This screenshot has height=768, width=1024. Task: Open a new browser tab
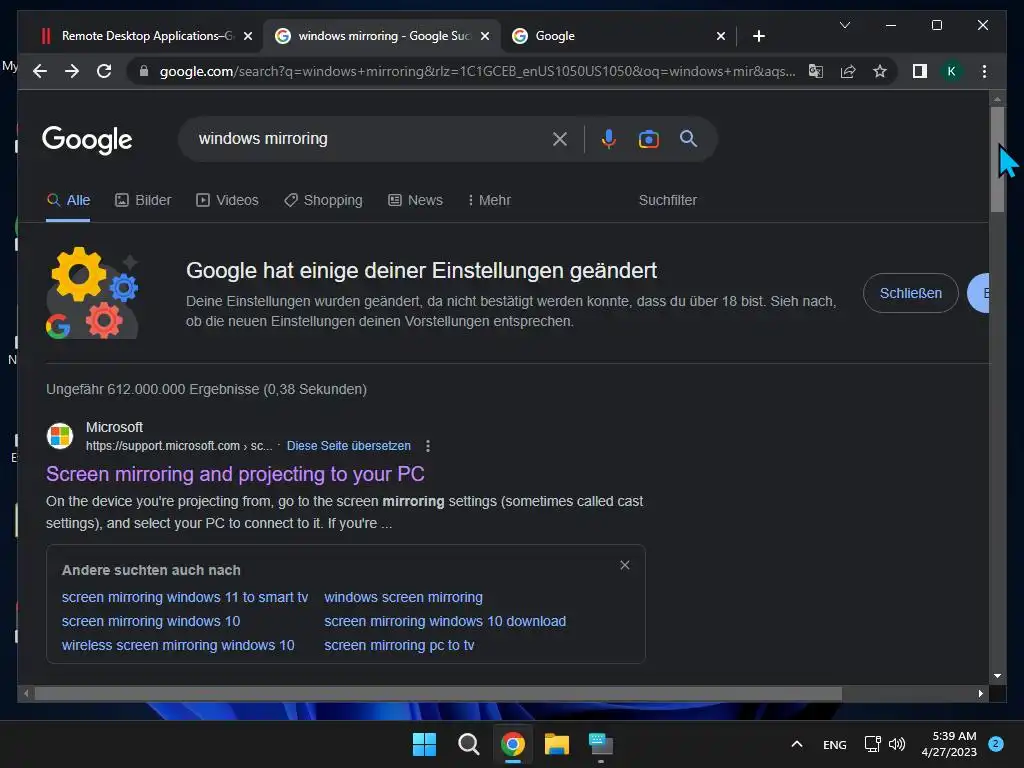[x=759, y=36]
